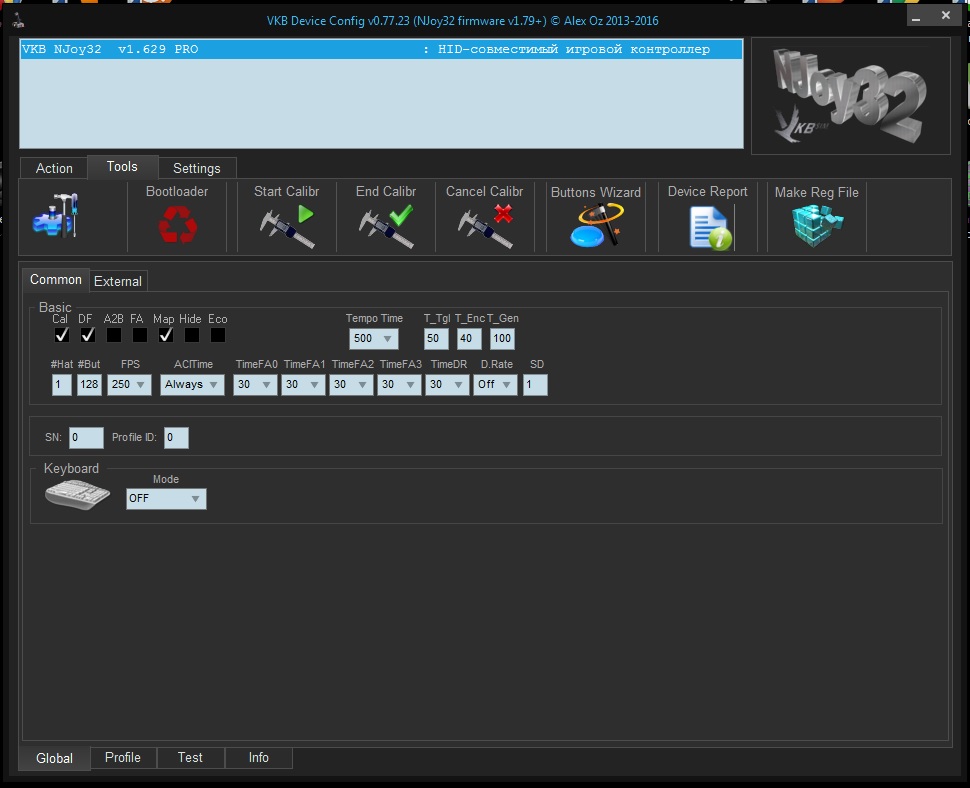Screen dimensions: 970x788
Task: Open the Test bottom tab
Action: 190,758
